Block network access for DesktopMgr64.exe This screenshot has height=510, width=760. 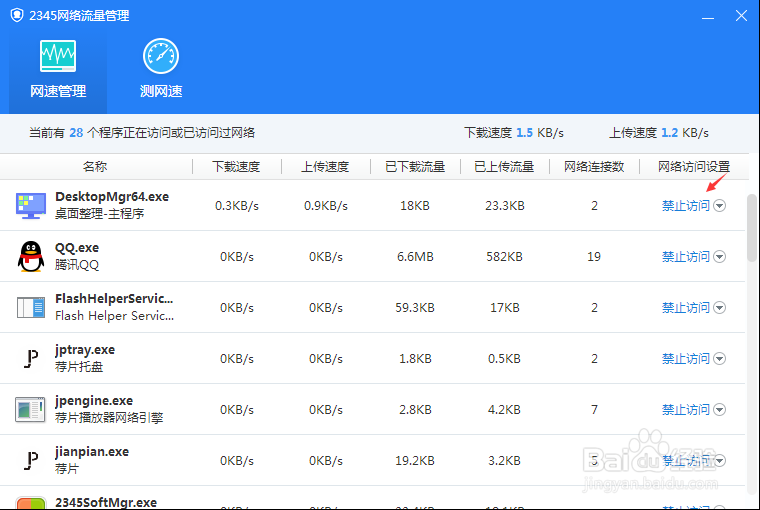(x=686, y=206)
